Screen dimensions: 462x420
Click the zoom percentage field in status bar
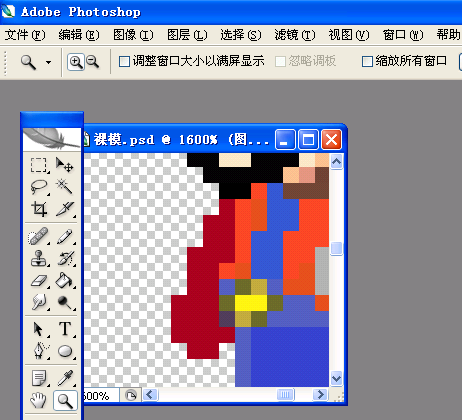(101, 396)
